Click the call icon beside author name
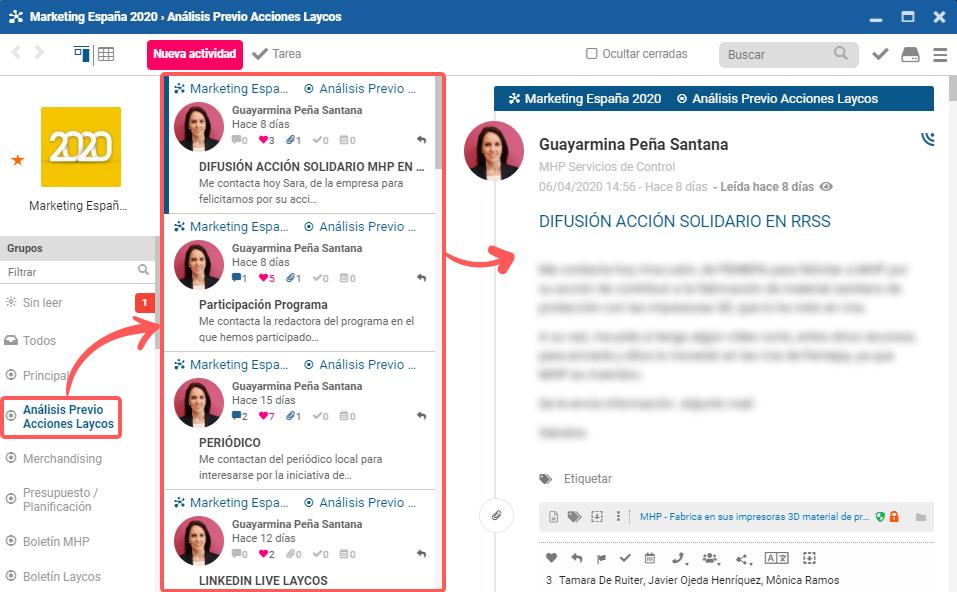 pyautogui.click(x=928, y=139)
